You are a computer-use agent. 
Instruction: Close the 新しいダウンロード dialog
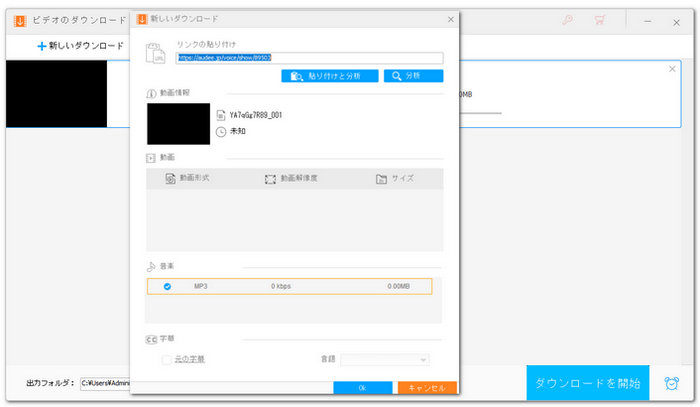click(450, 19)
